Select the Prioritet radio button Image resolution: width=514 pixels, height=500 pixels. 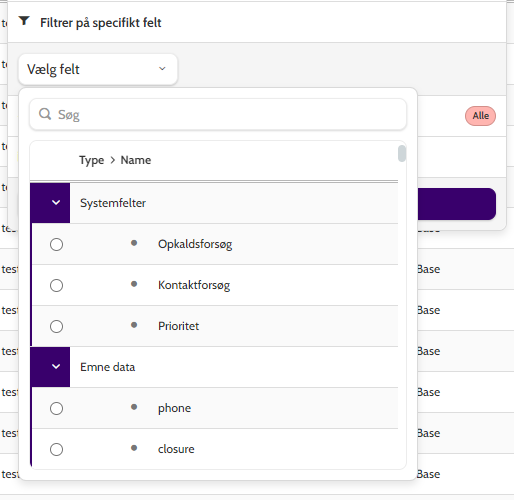click(56, 326)
